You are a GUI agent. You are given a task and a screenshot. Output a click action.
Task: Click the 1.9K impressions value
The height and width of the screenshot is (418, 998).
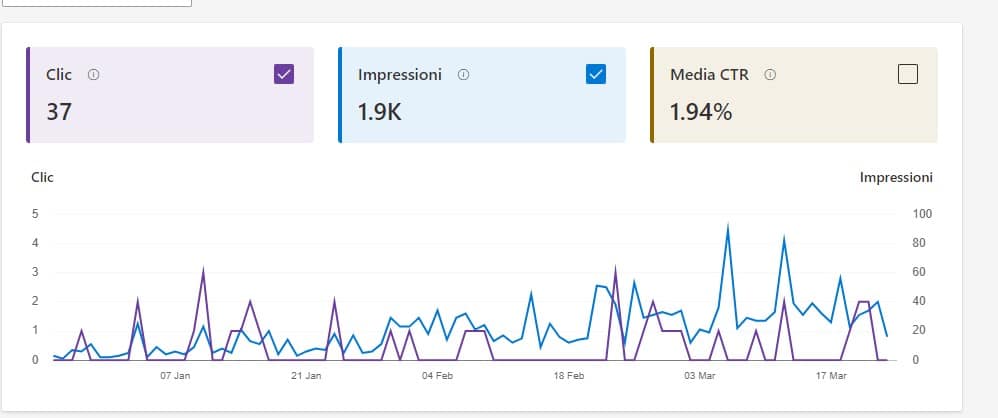[379, 113]
